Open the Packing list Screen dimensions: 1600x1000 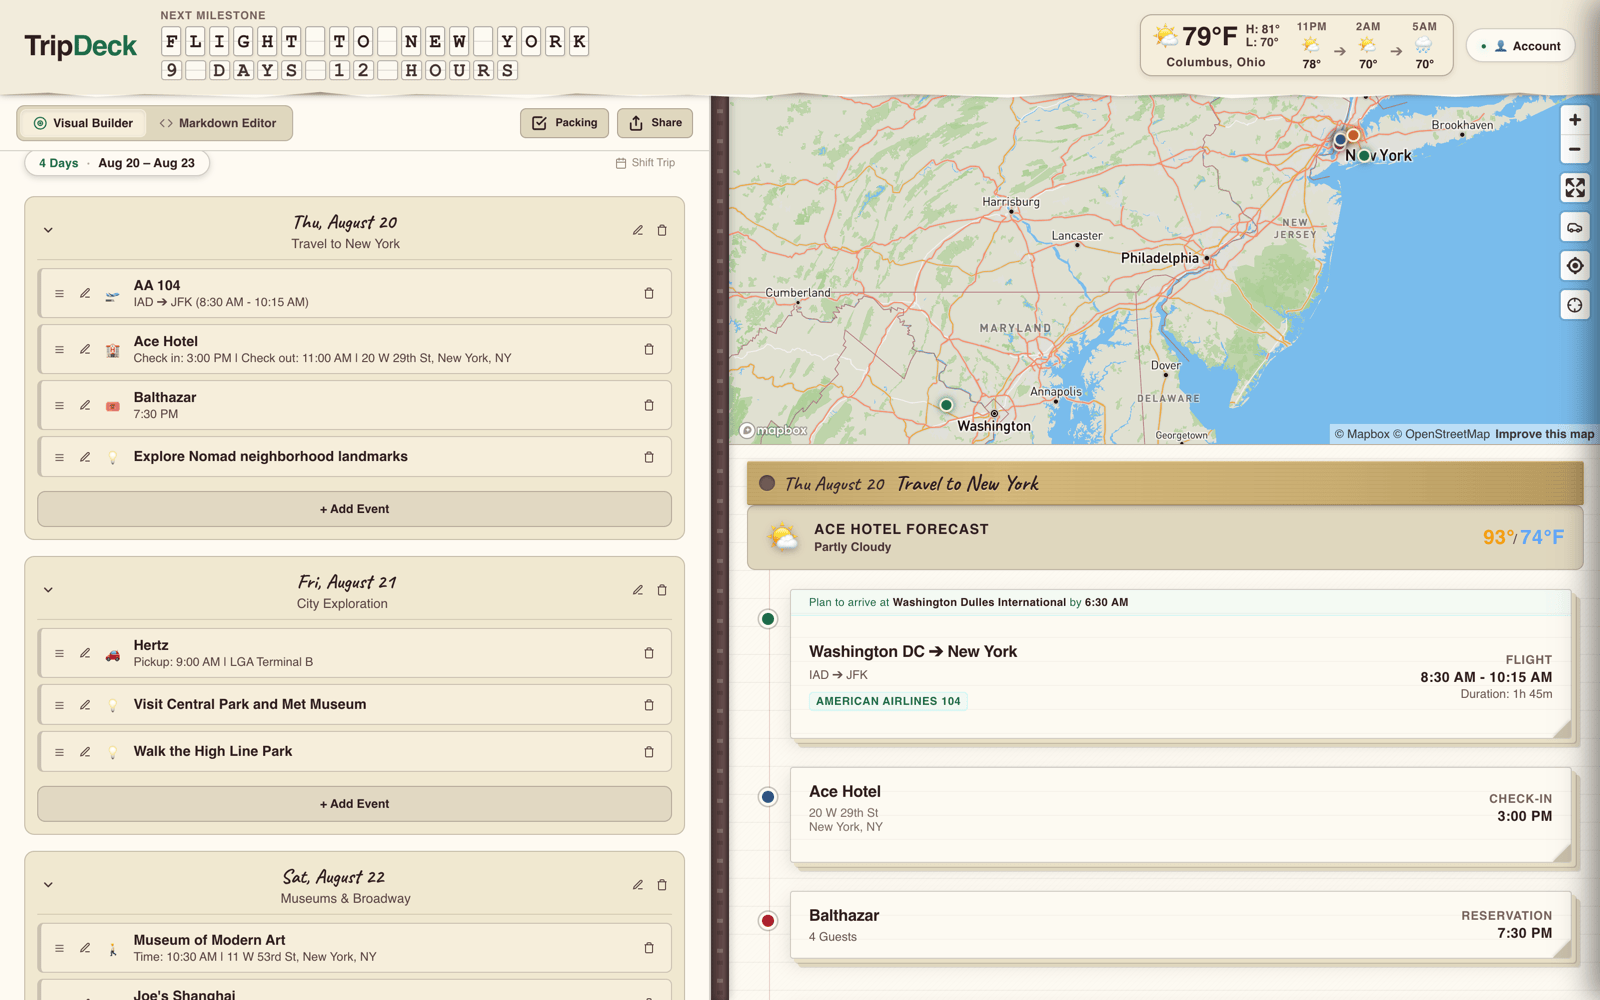(564, 123)
